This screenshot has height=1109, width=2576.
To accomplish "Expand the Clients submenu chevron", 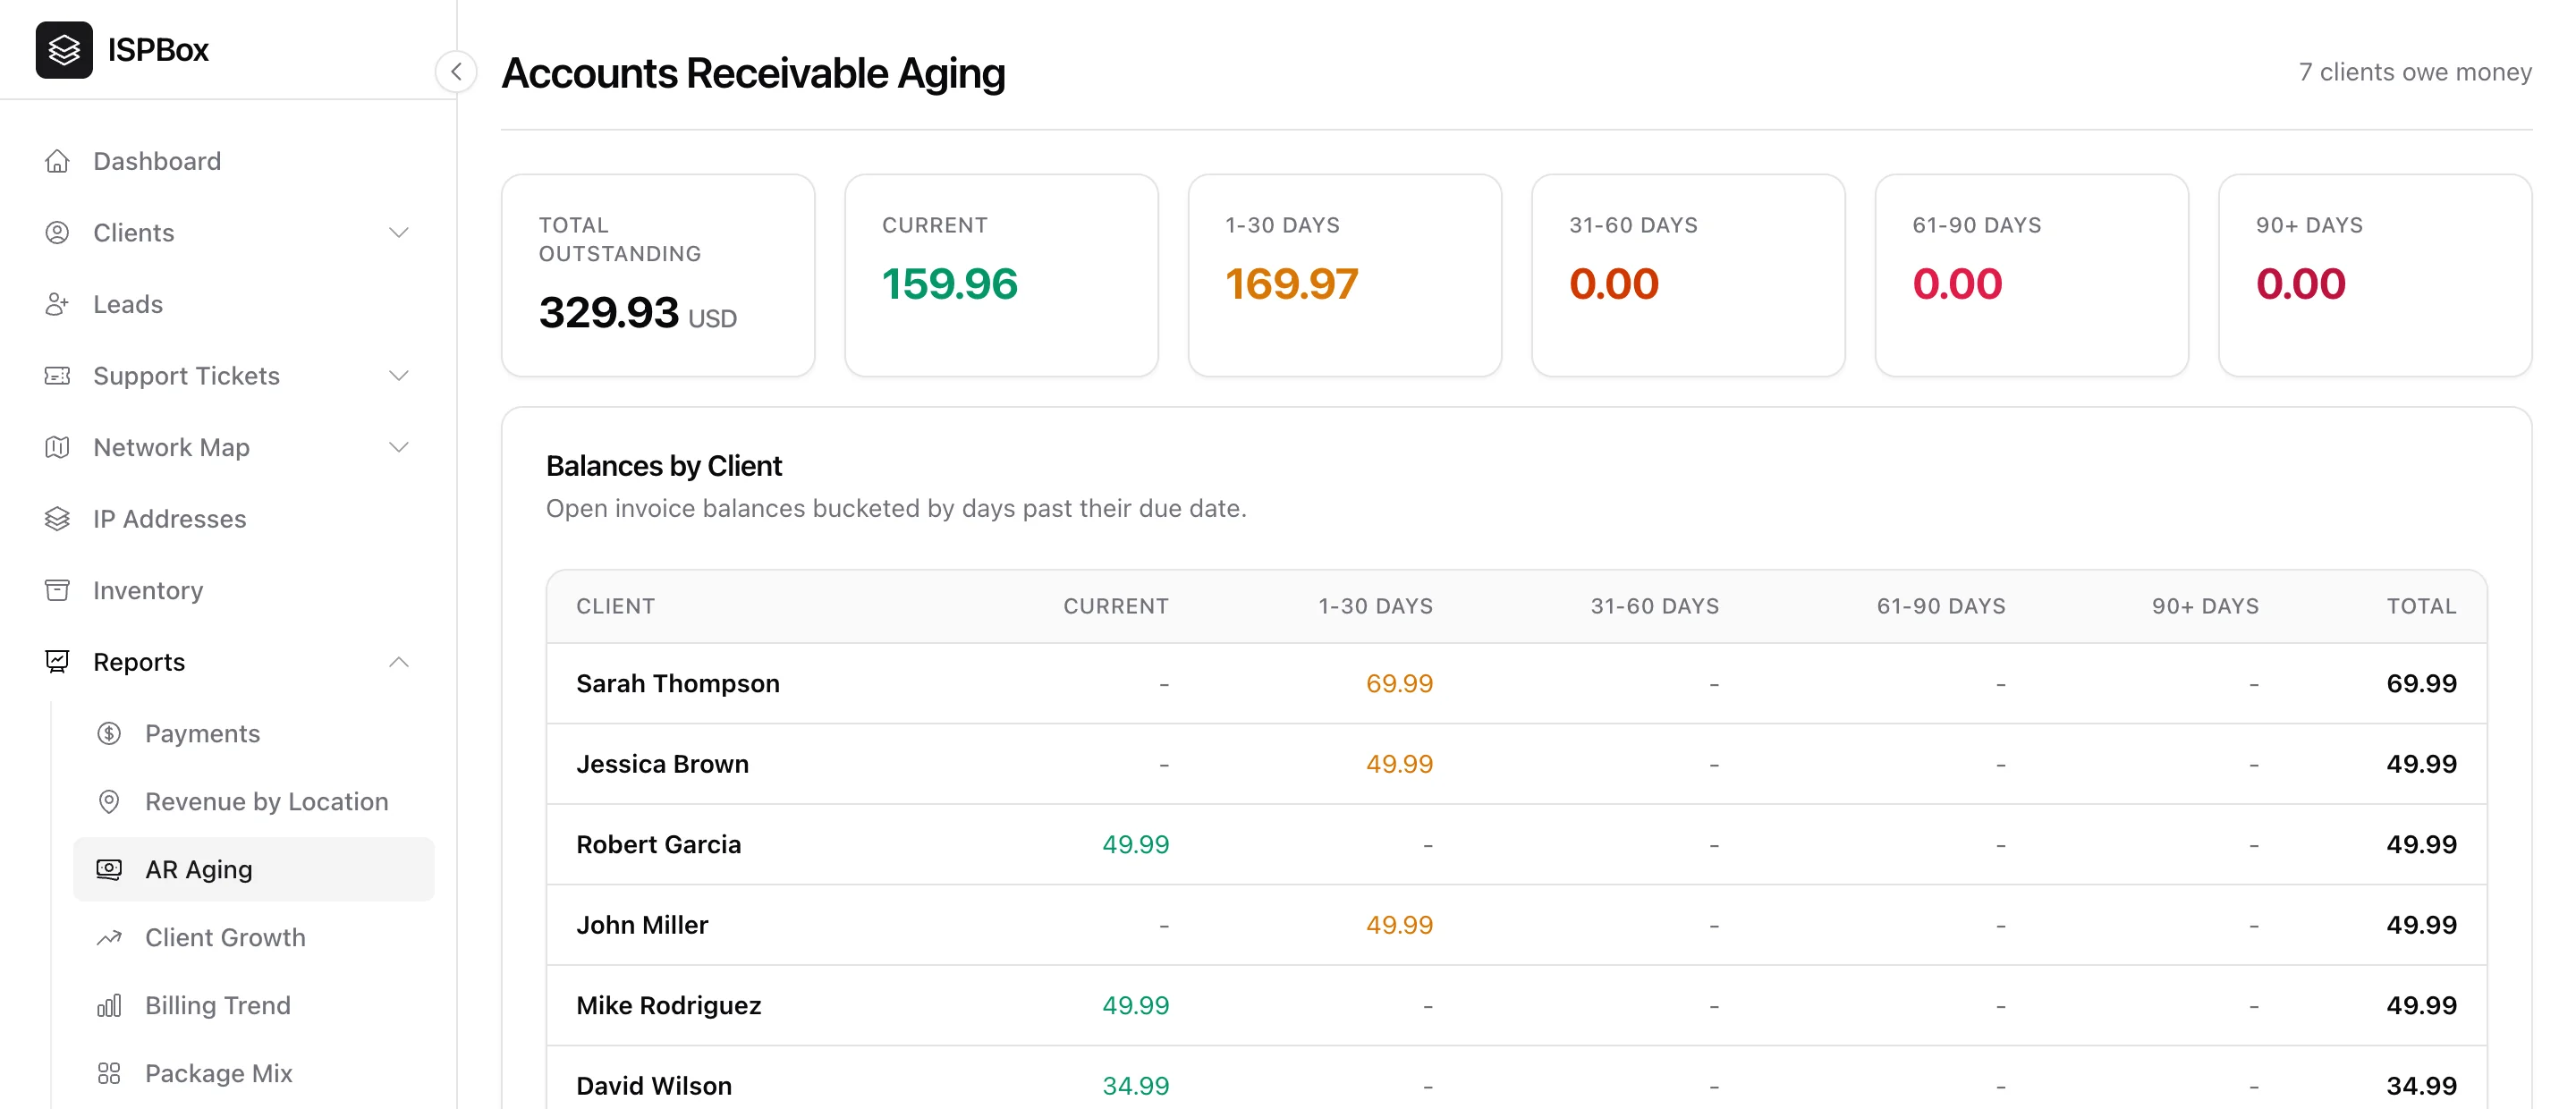I will pyautogui.click(x=399, y=232).
